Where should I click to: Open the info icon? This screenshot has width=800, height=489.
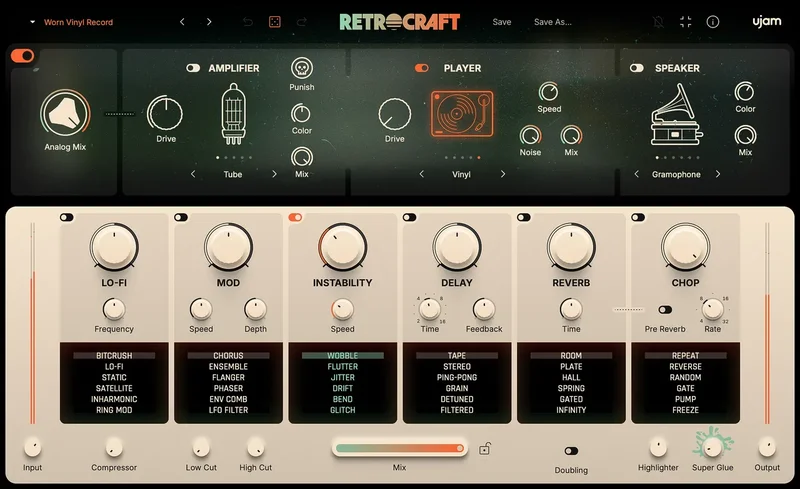[x=713, y=22]
